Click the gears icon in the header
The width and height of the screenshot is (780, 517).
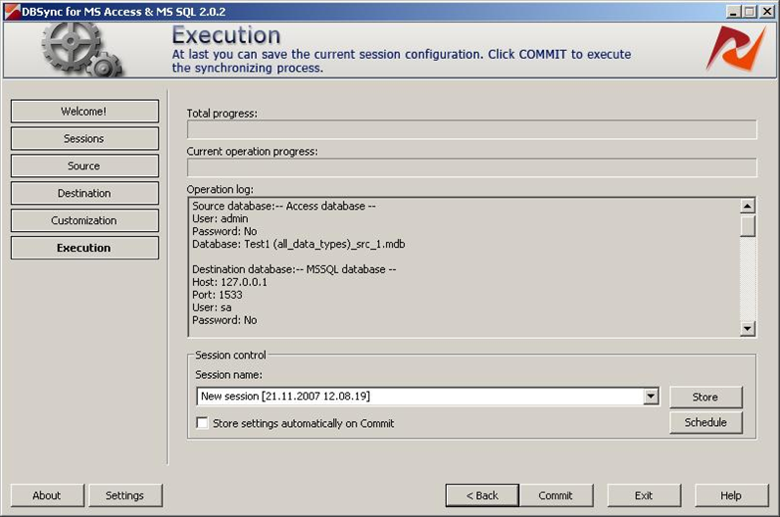82,49
